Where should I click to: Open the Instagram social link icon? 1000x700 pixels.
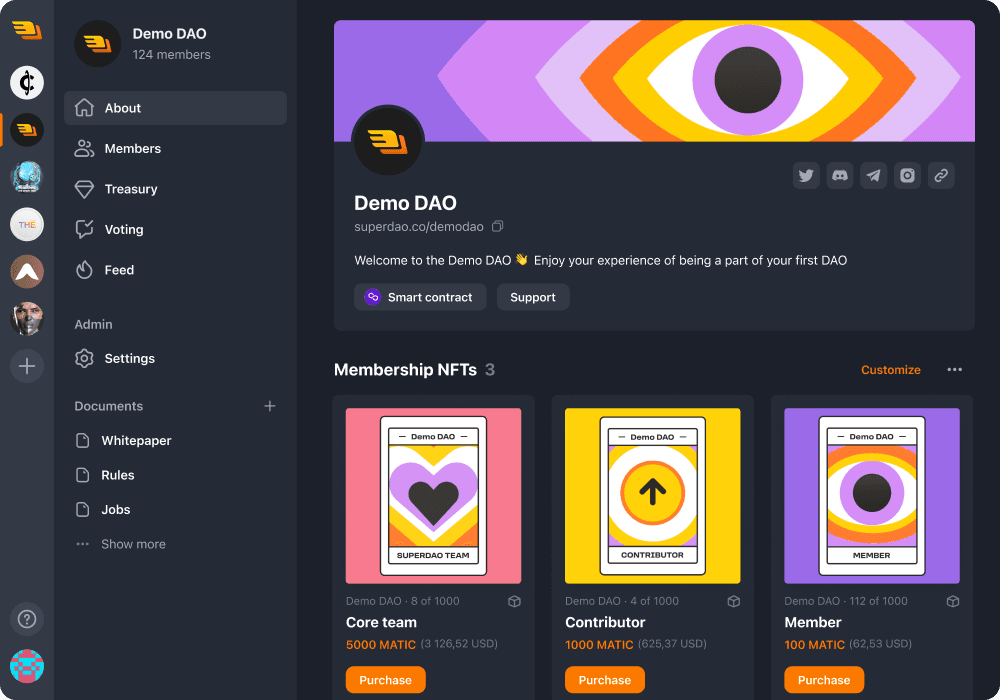[x=908, y=175]
